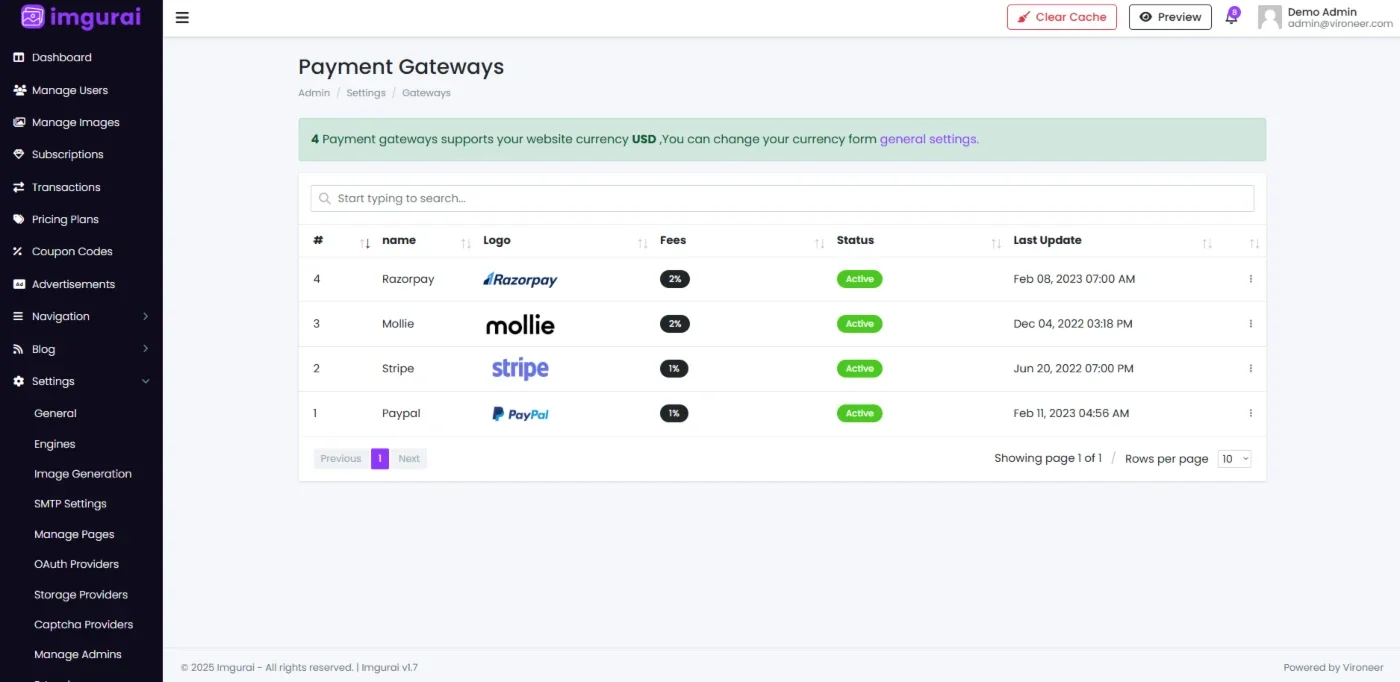Viewport: 1400px width, 682px height.
Task: Click the Previous pagination button
Action: pos(341,459)
